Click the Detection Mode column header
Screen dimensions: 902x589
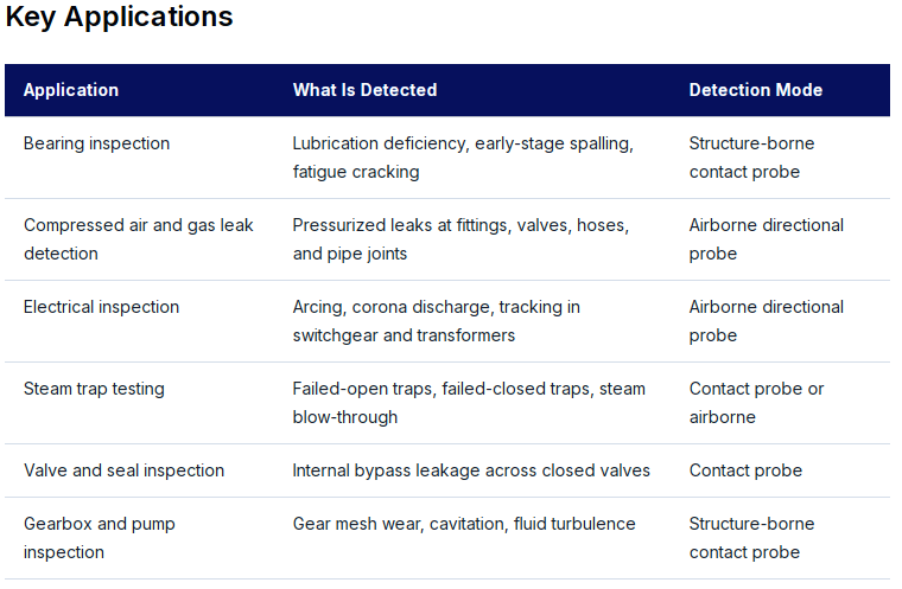[755, 90]
